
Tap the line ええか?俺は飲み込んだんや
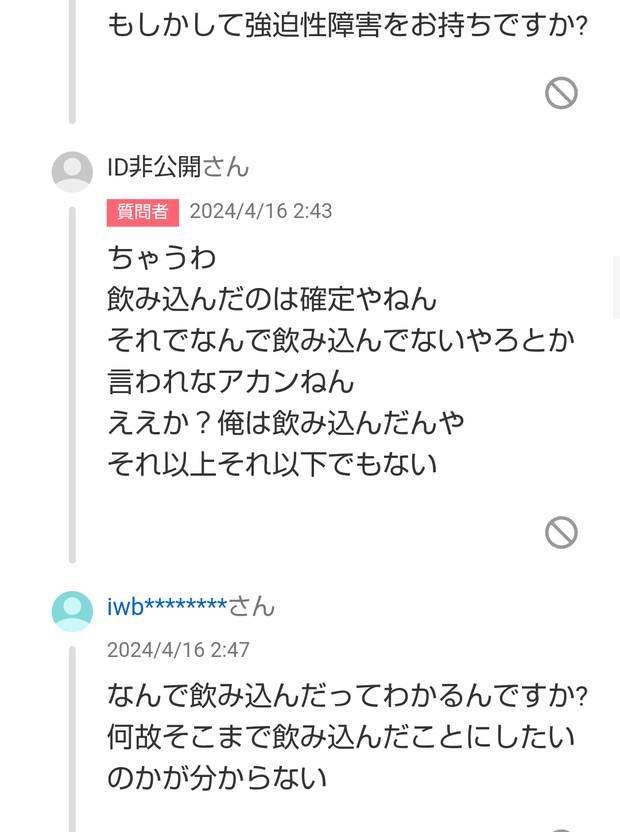(x=286, y=423)
